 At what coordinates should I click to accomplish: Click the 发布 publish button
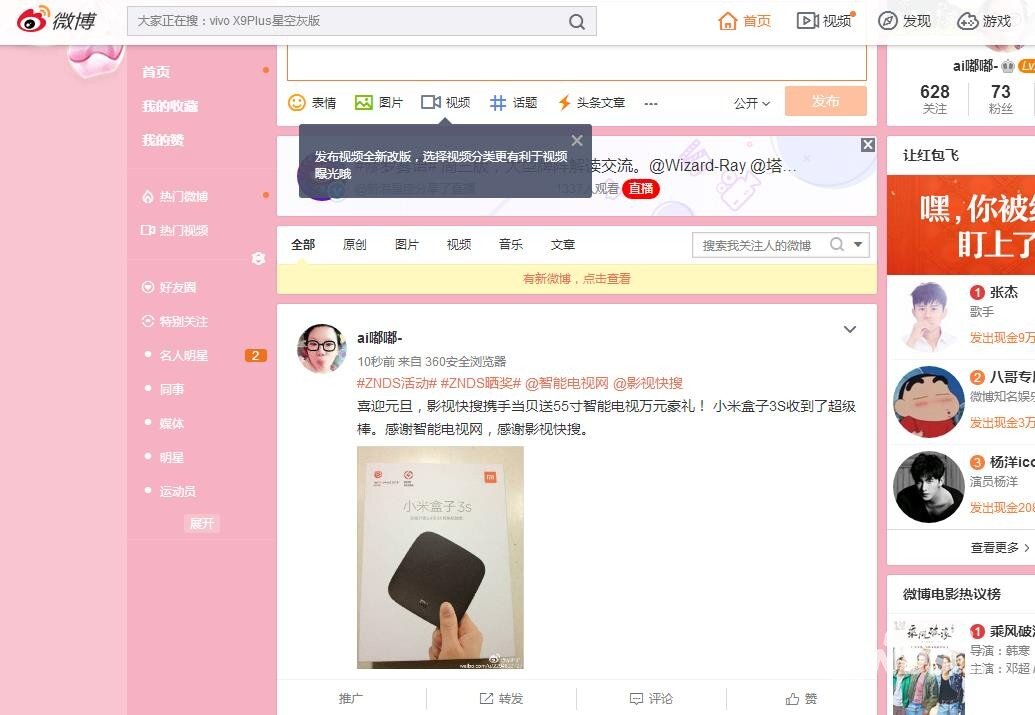click(825, 101)
